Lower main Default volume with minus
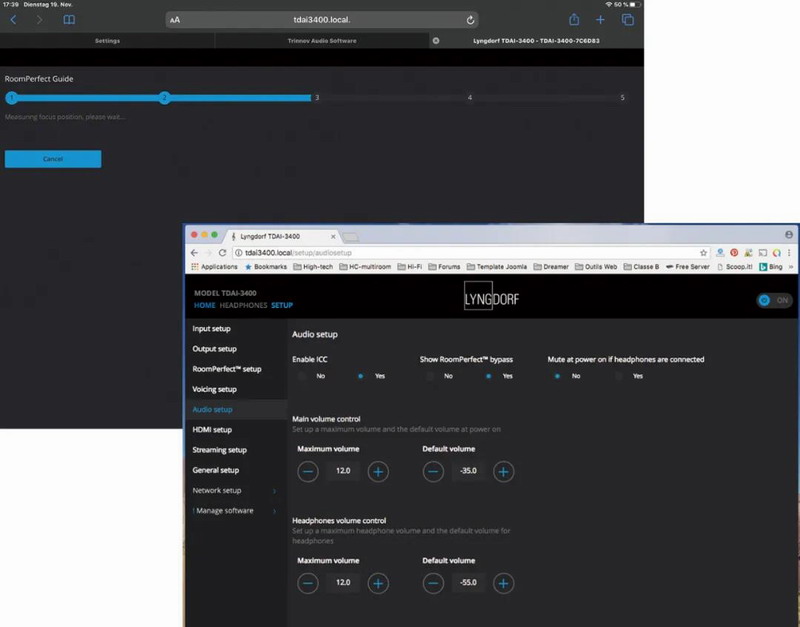 tap(433, 471)
